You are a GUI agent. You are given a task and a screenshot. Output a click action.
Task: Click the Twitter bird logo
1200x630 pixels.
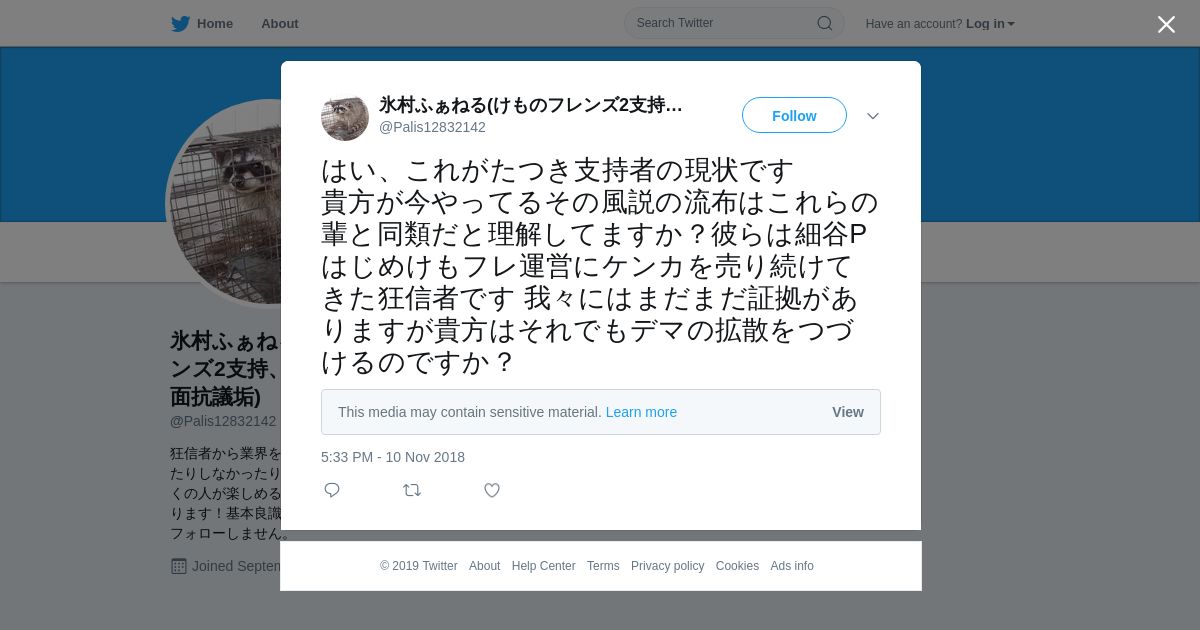point(180,24)
